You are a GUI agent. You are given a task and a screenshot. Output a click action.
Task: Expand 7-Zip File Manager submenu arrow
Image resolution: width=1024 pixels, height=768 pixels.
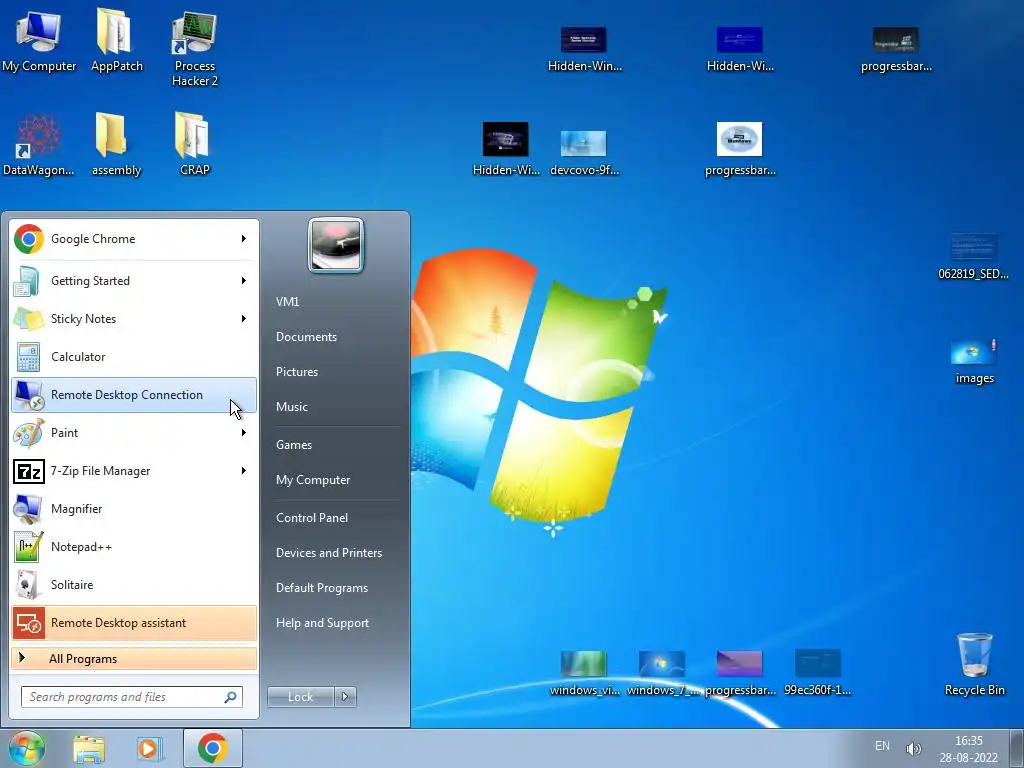(244, 471)
